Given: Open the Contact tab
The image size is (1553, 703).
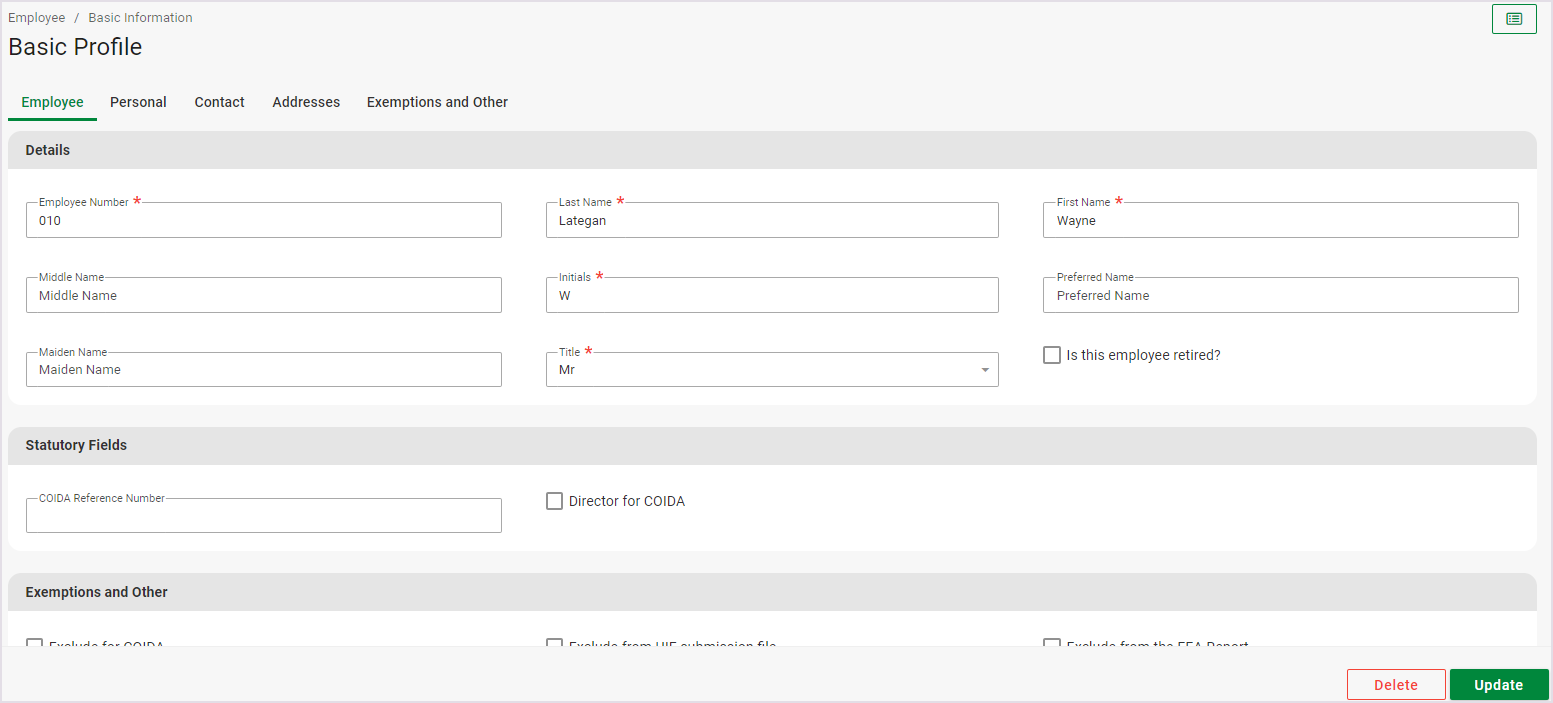Looking at the screenshot, I should click(x=219, y=102).
